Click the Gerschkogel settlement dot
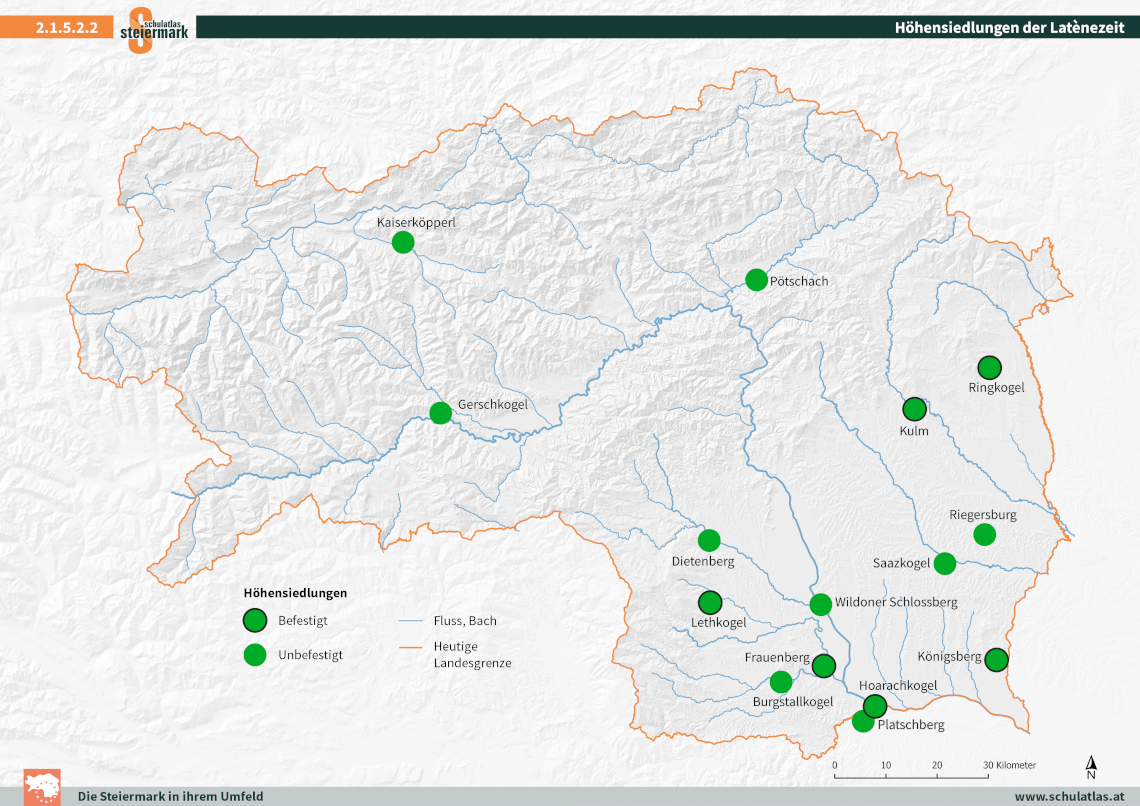The image size is (1140, 806). pos(440,413)
